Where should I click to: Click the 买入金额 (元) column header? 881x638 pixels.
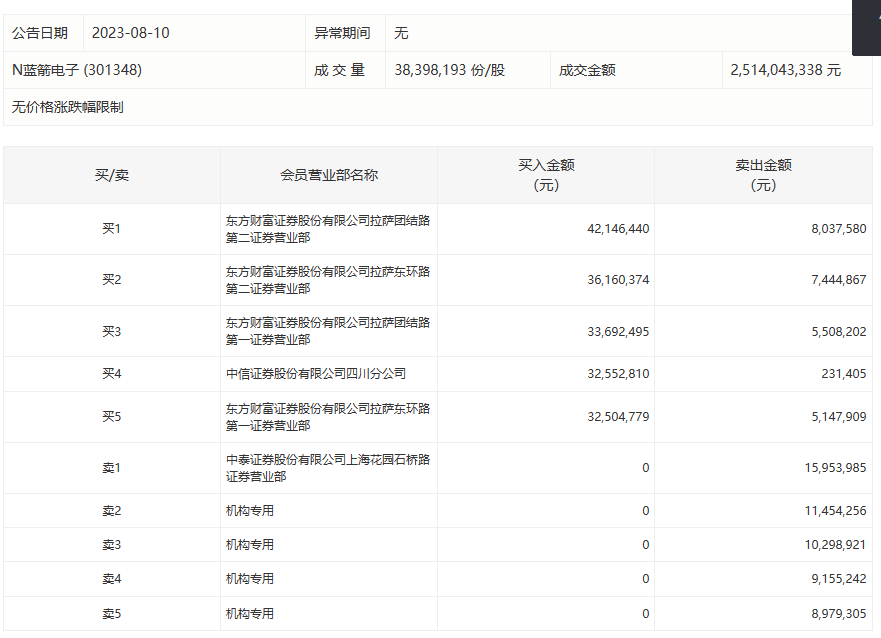(x=546, y=175)
